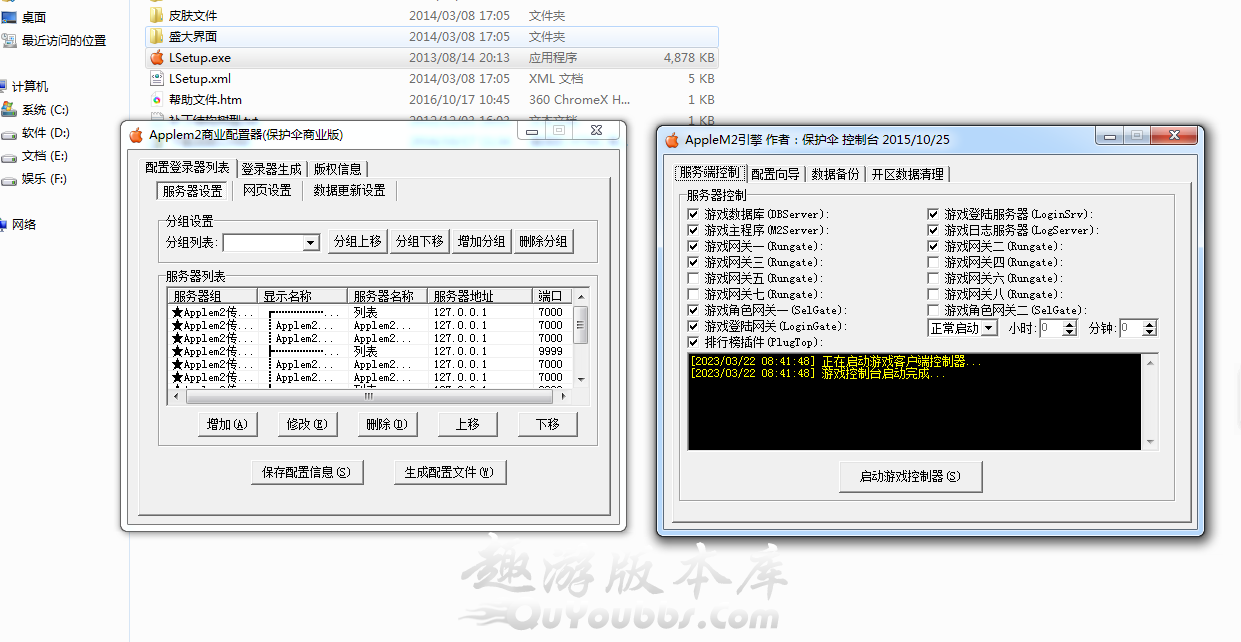Open the 开区数据清理 tab
The width and height of the screenshot is (1241, 642).
coord(907,174)
